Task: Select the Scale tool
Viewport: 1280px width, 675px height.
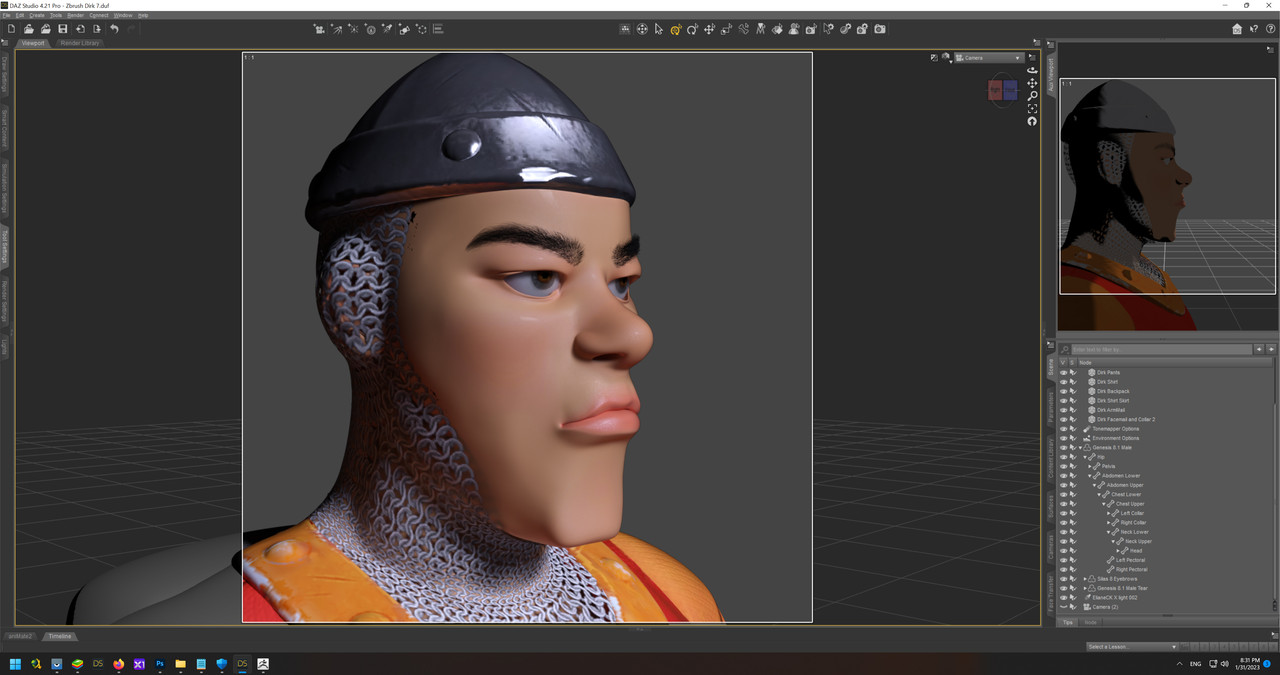Action: (x=726, y=29)
